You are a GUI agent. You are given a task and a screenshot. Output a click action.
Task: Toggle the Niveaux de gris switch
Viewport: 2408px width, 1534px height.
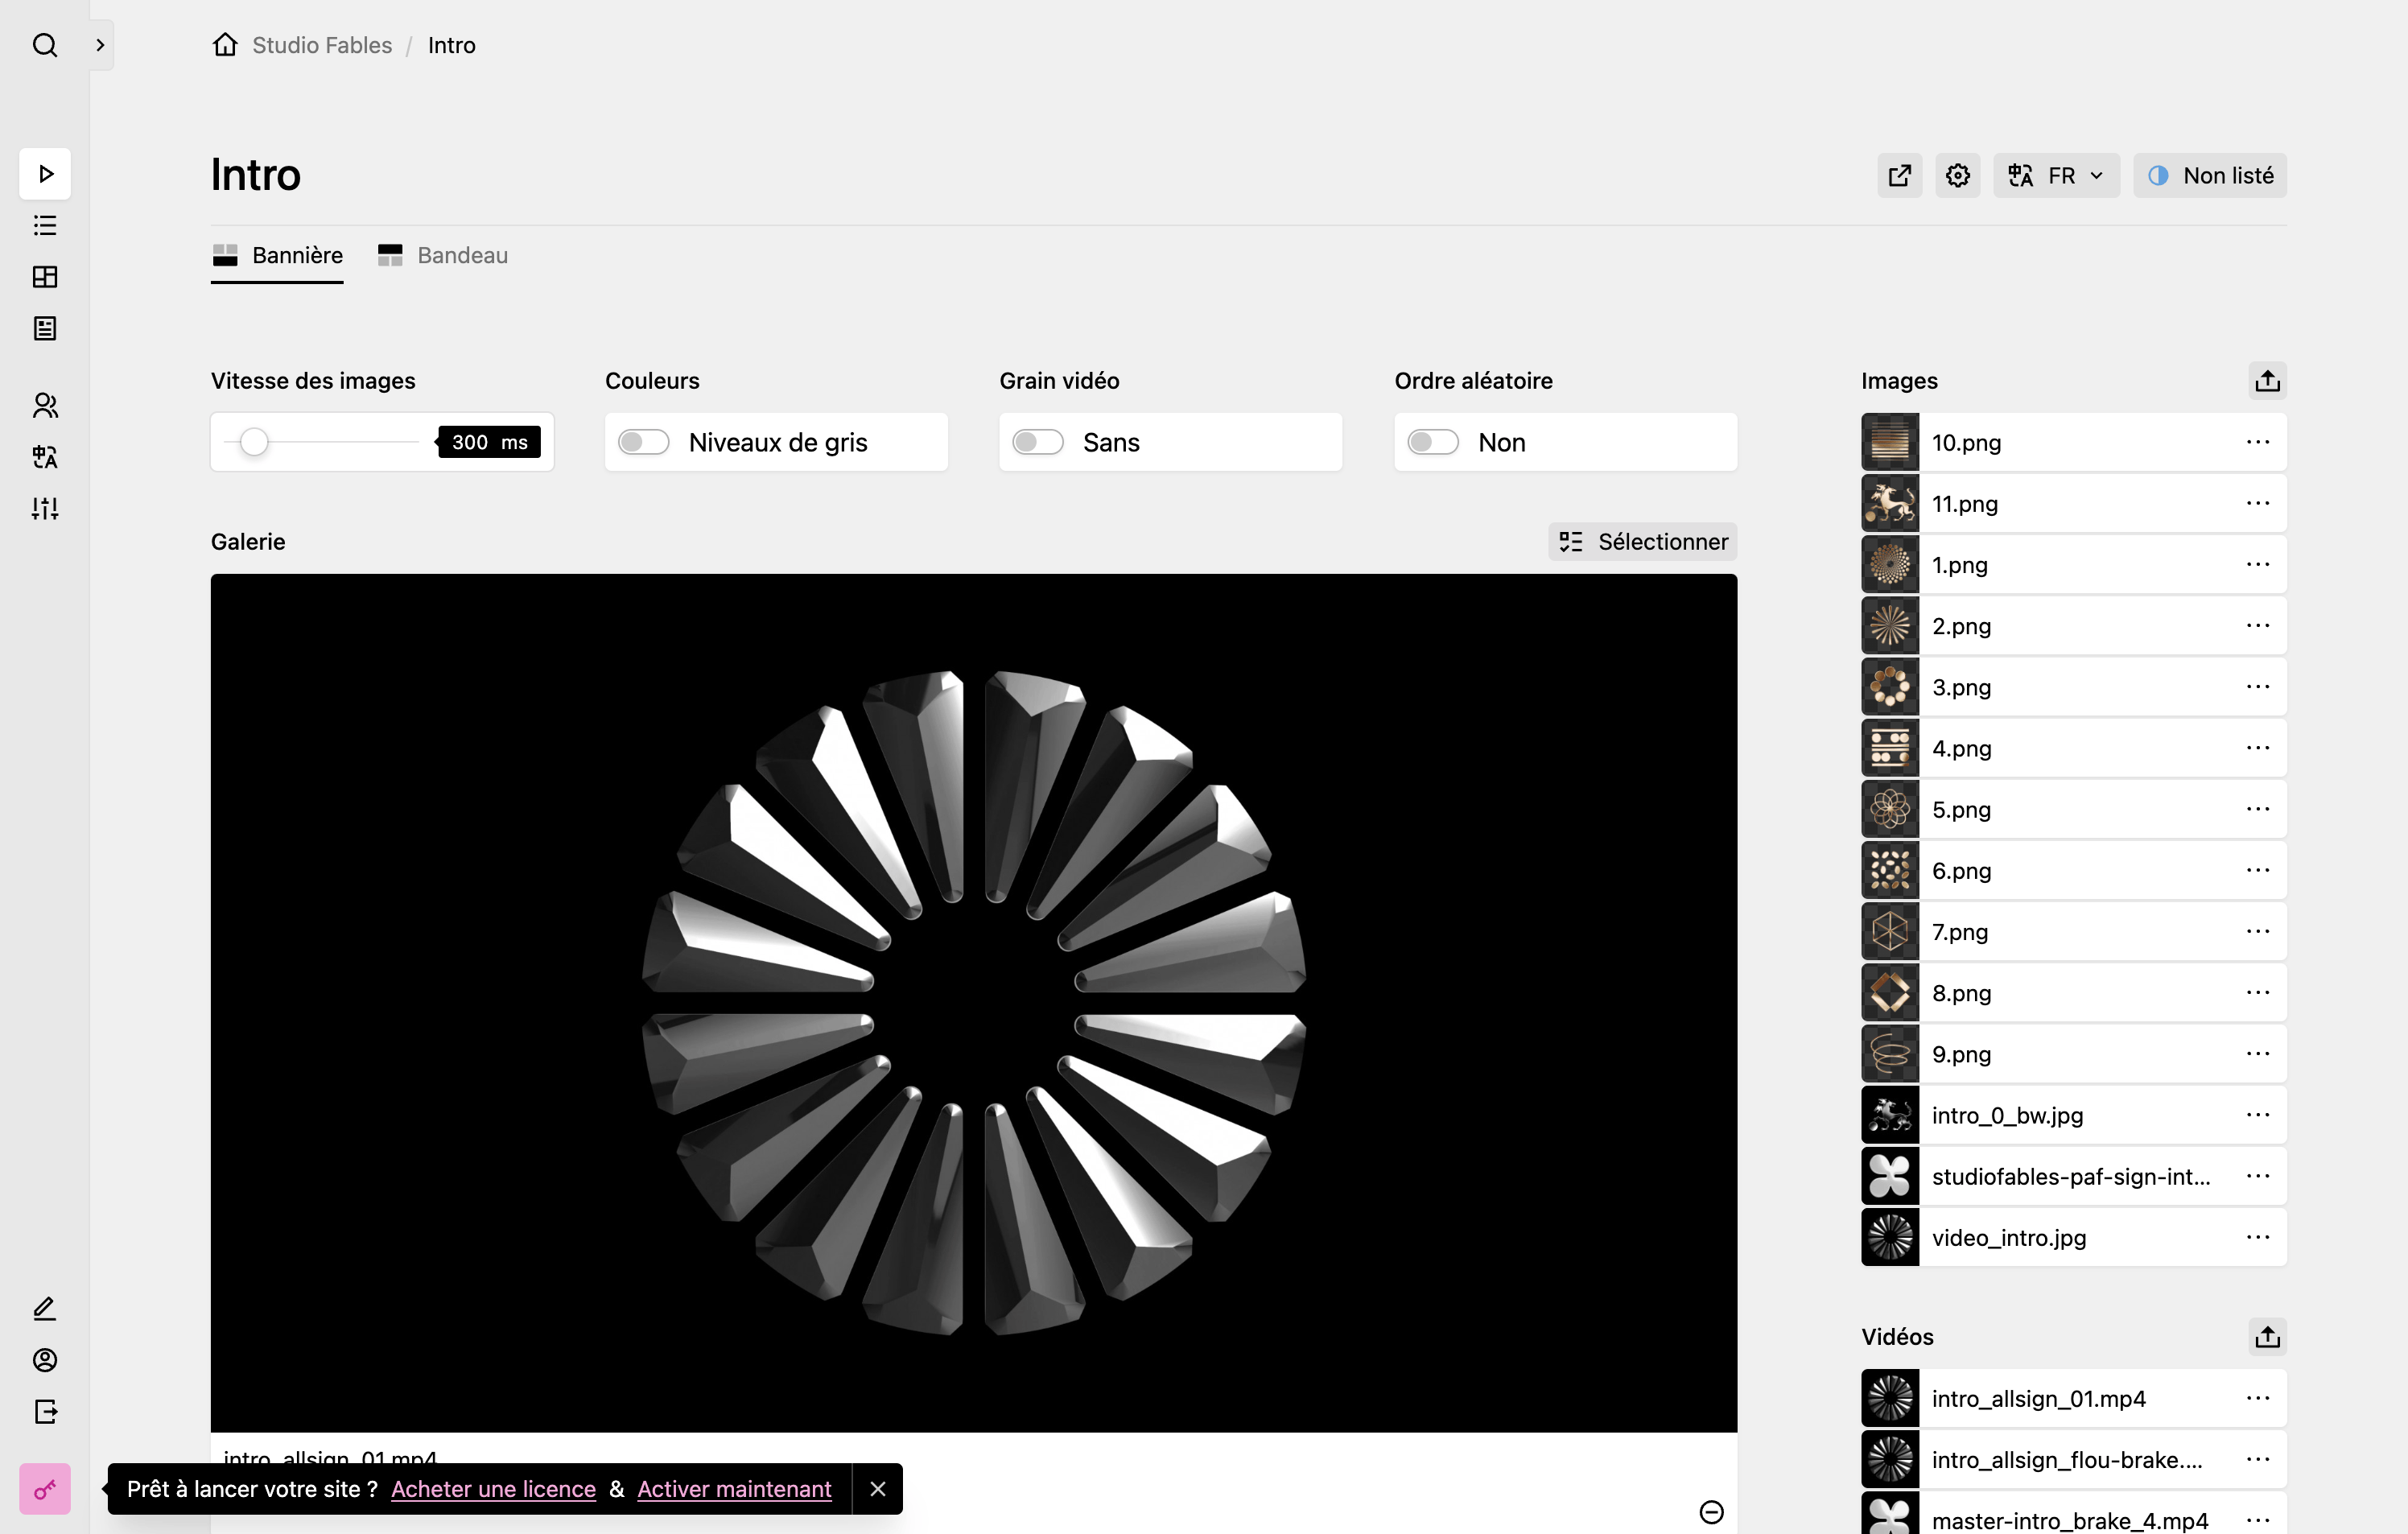pyautogui.click(x=643, y=442)
